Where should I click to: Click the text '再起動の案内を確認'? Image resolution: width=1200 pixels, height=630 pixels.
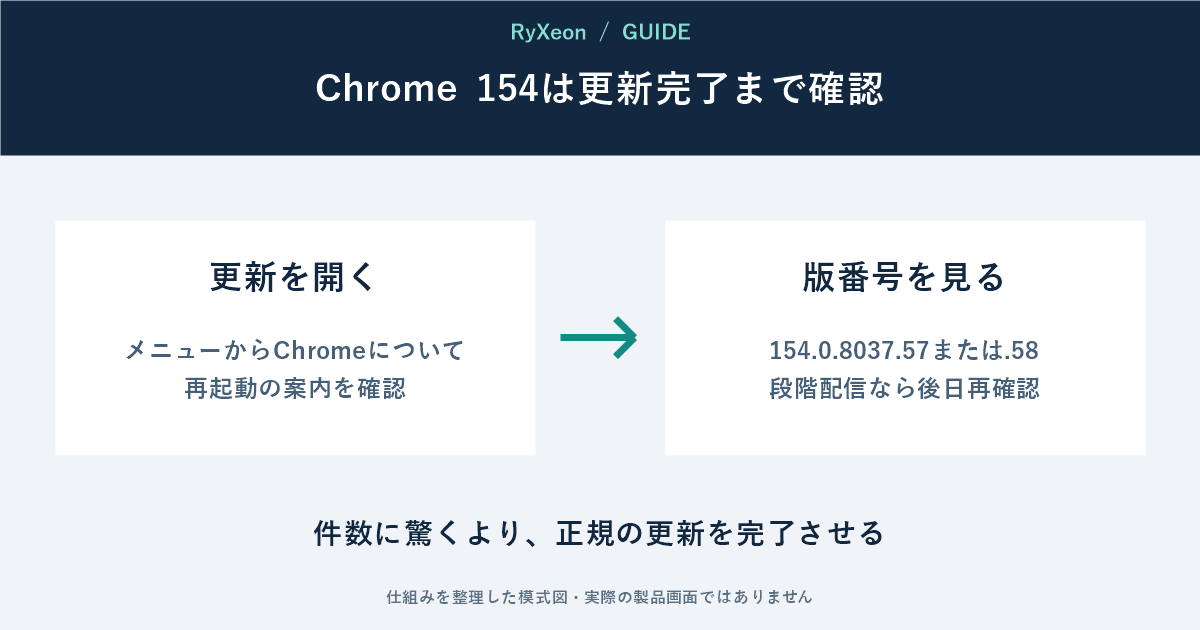click(295, 388)
